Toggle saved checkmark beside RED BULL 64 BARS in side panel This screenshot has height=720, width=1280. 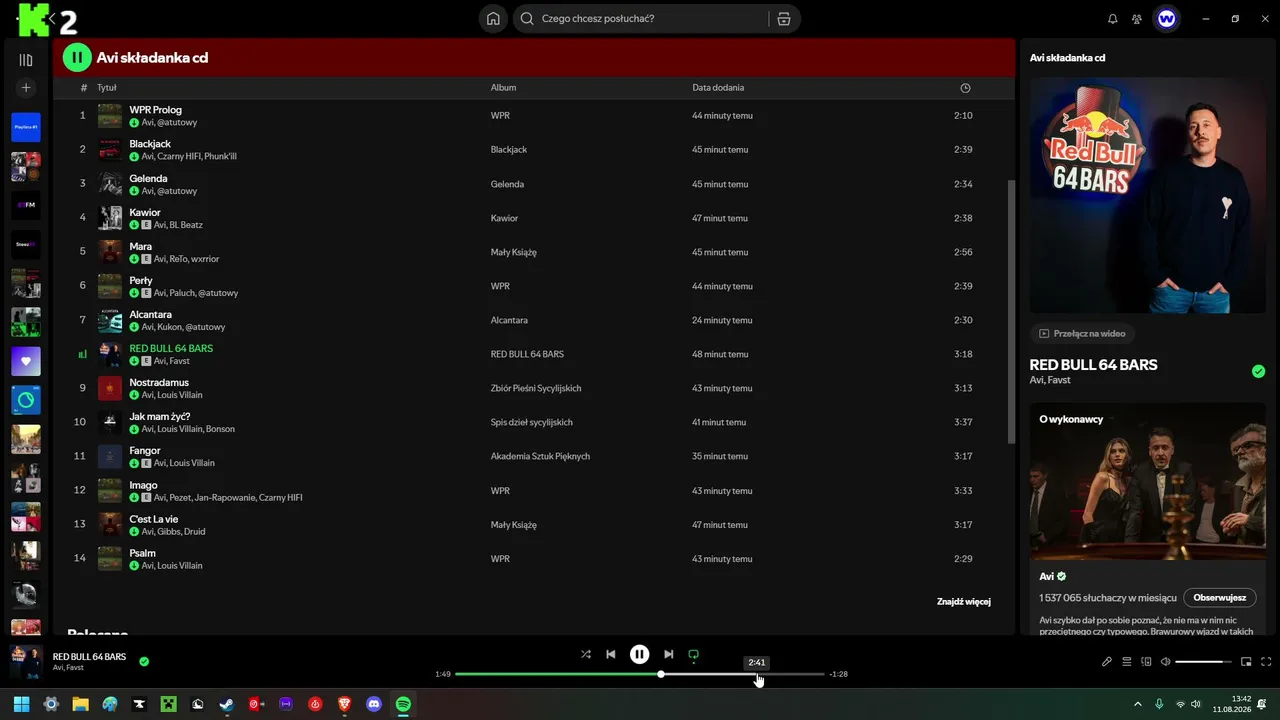pyautogui.click(x=1258, y=371)
